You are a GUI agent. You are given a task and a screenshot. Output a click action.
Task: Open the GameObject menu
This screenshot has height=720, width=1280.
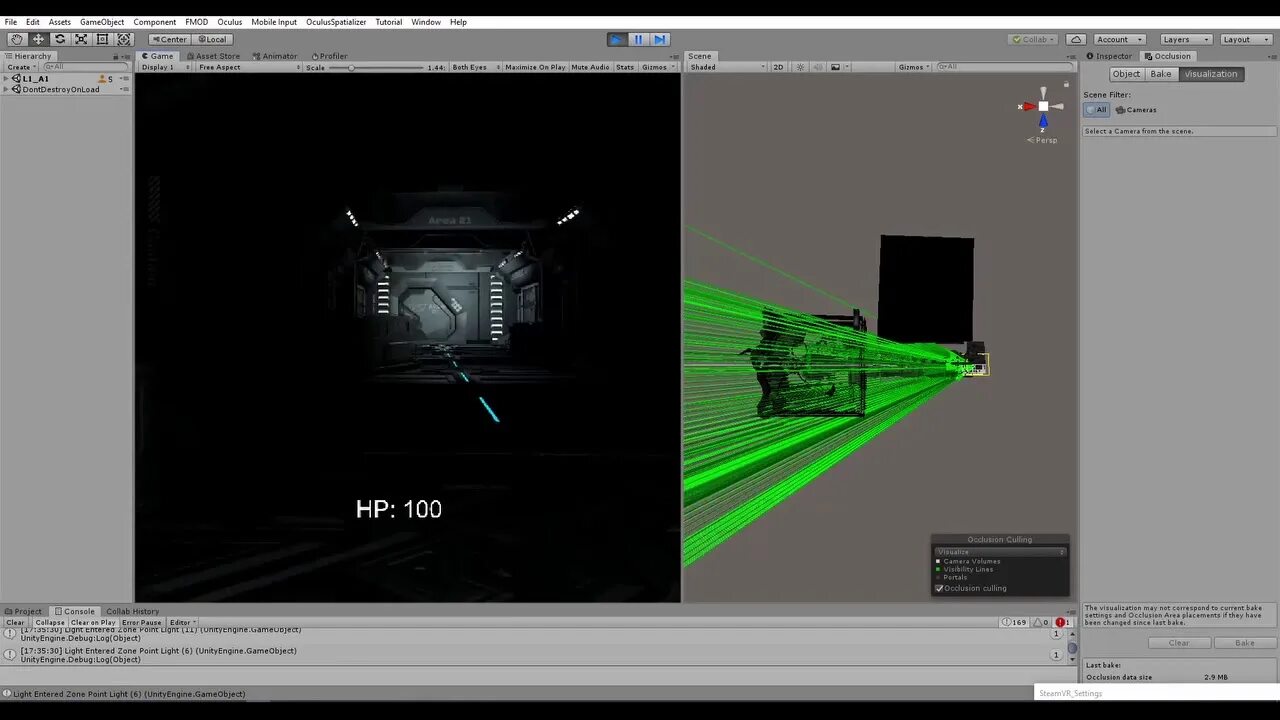tap(102, 22)
